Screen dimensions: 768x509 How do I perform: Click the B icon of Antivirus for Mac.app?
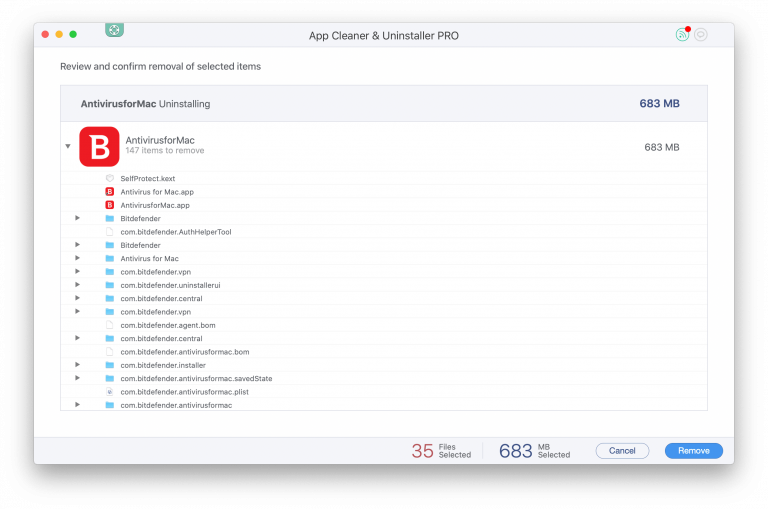110,192
